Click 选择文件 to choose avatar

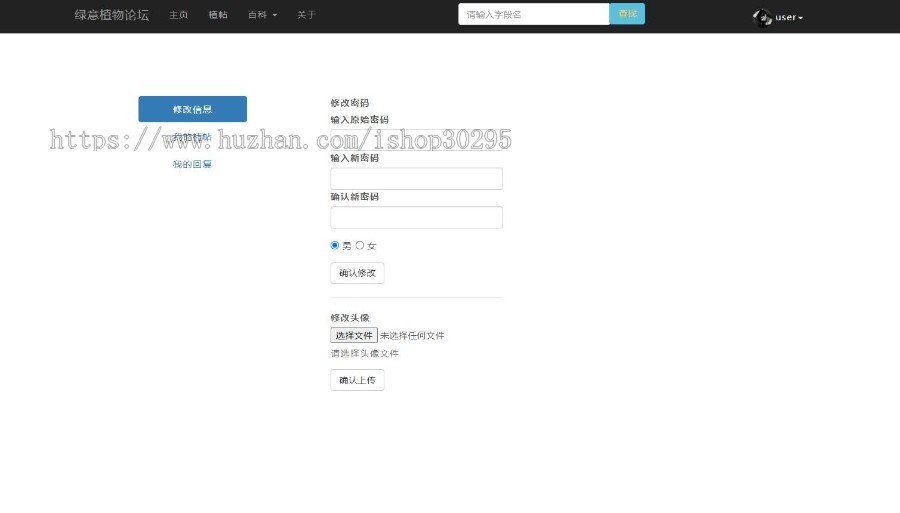[354, 335]
